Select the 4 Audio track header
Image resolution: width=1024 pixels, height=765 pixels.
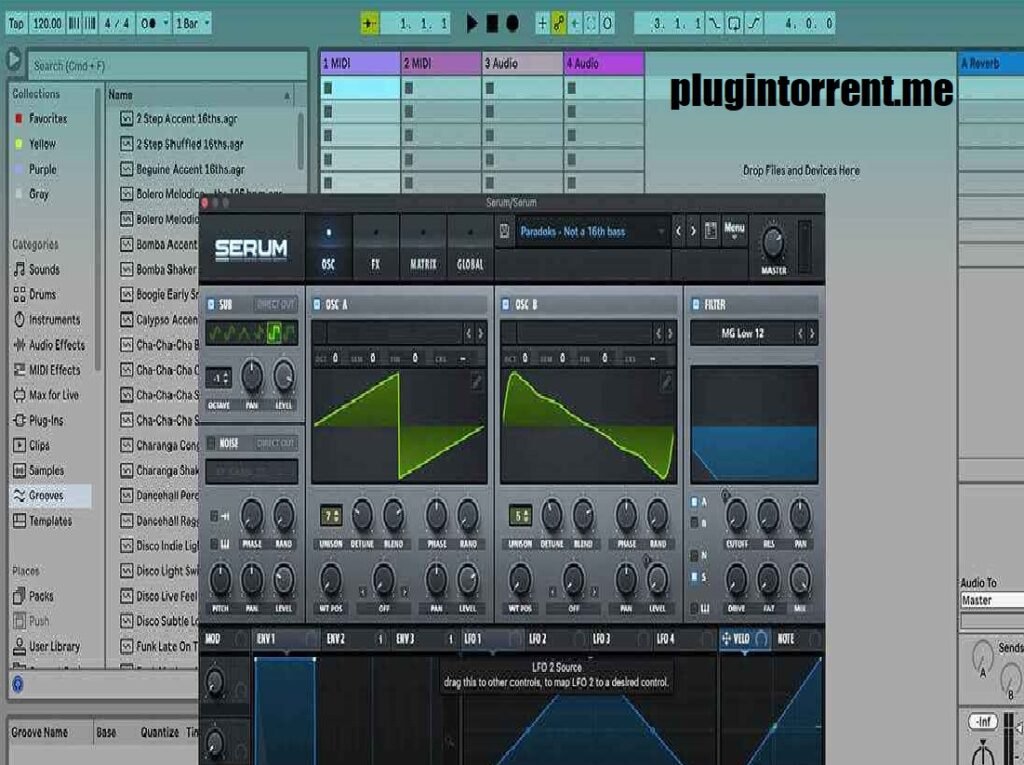[x=603, y=63]
